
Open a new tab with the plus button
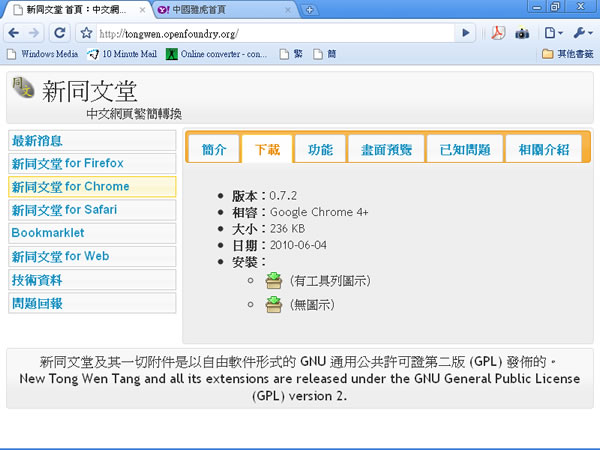[x=310, y=10]
